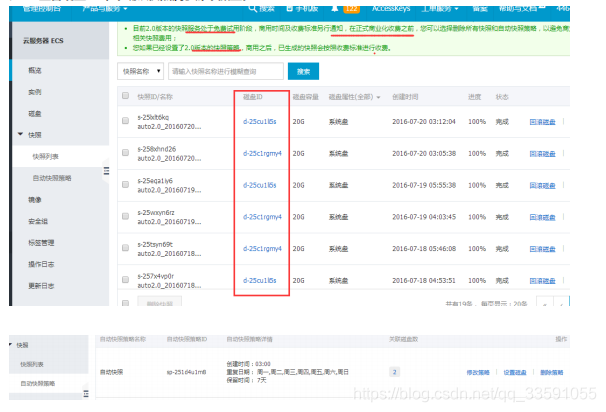Click 回滚磁盘 for snapshot s-25wxyn6rz
Screen dimensions: 606x412
542,217
